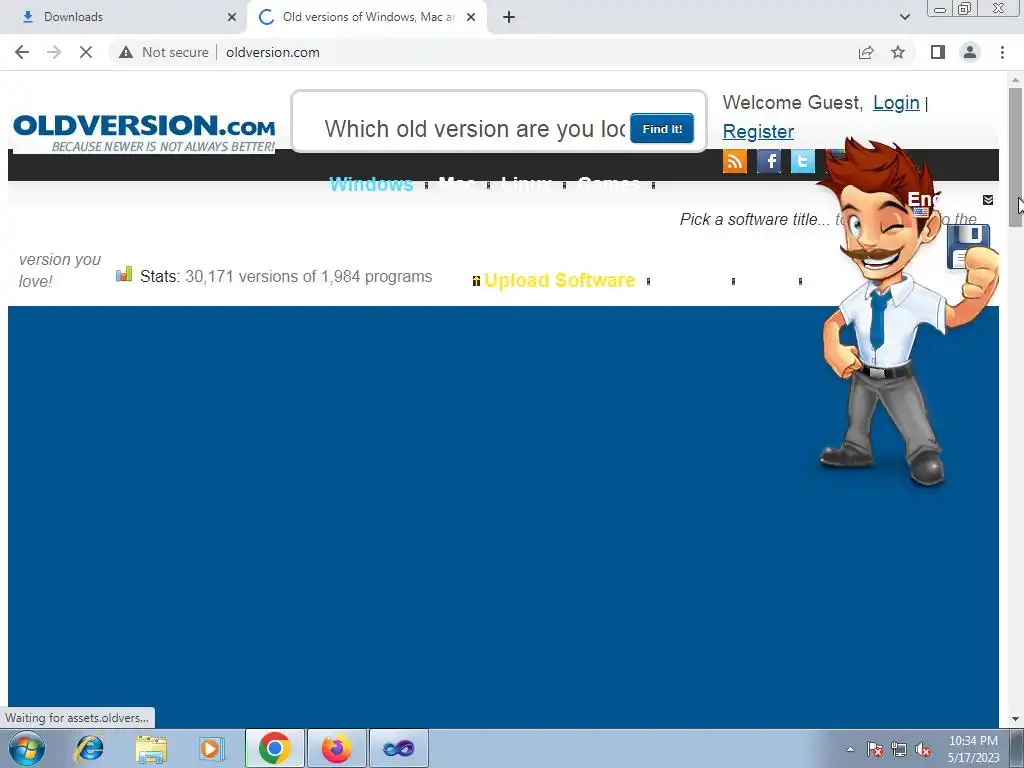The image size is (1024, 768).
Task: Select the Old versions of Windows tab
Action: (x=369, y=17)
